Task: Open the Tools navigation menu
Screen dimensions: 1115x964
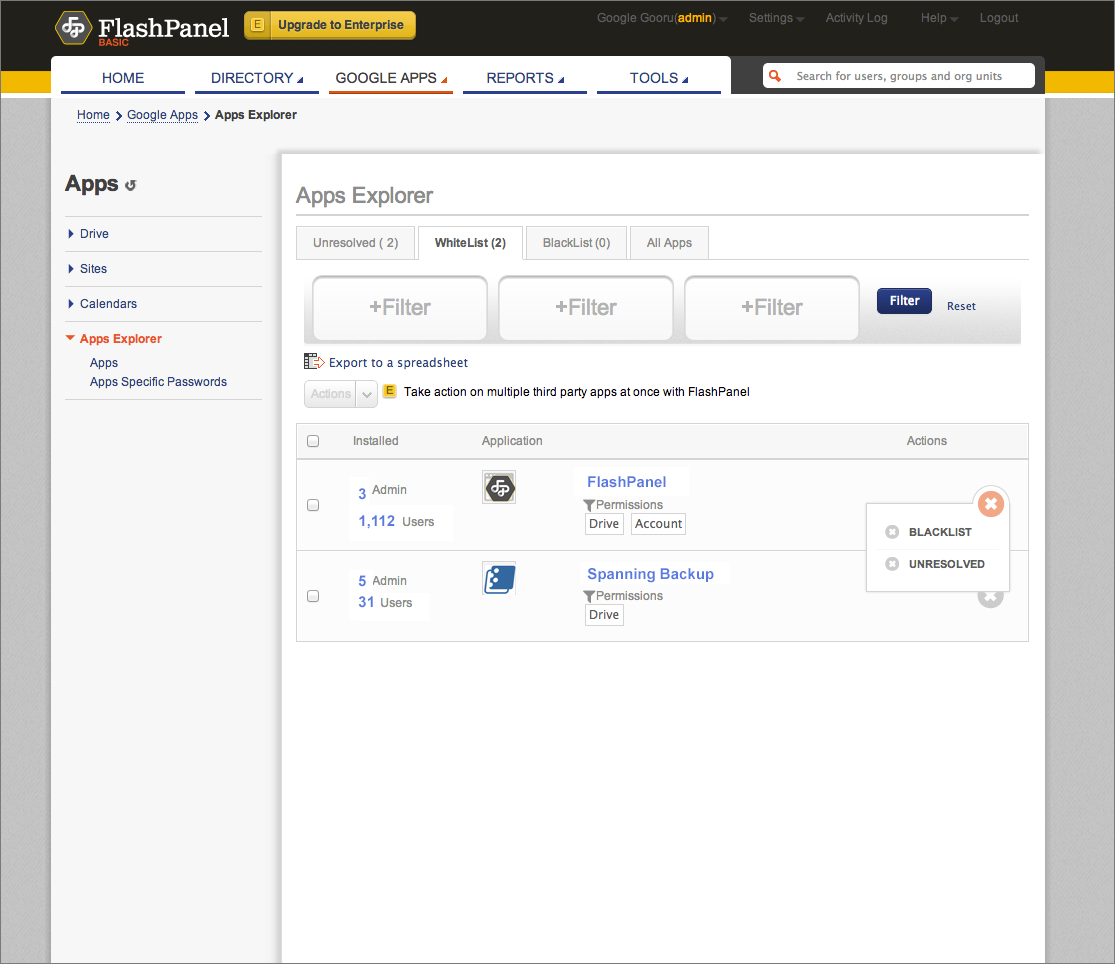Action: tap(658, 78)
